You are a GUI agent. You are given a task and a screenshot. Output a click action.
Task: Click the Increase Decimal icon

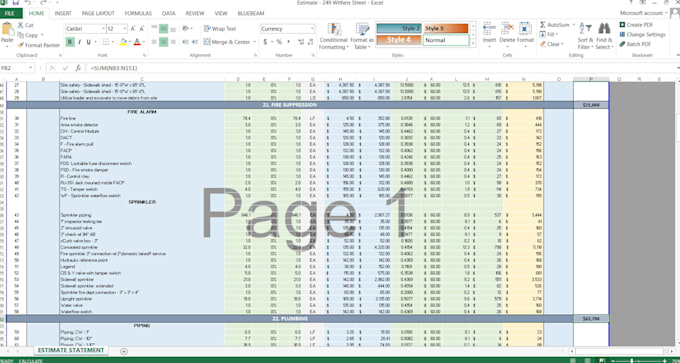[x=301, y=42]
